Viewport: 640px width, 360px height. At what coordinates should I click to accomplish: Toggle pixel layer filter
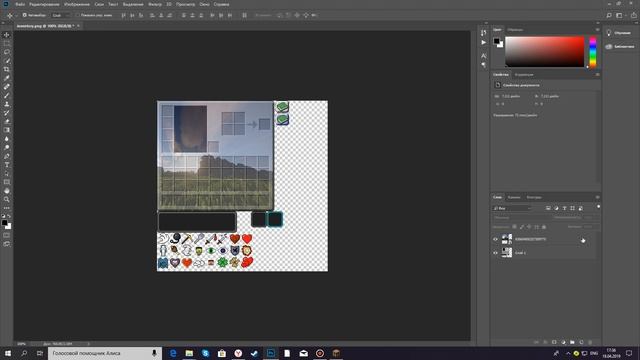[x=548, y=208]
